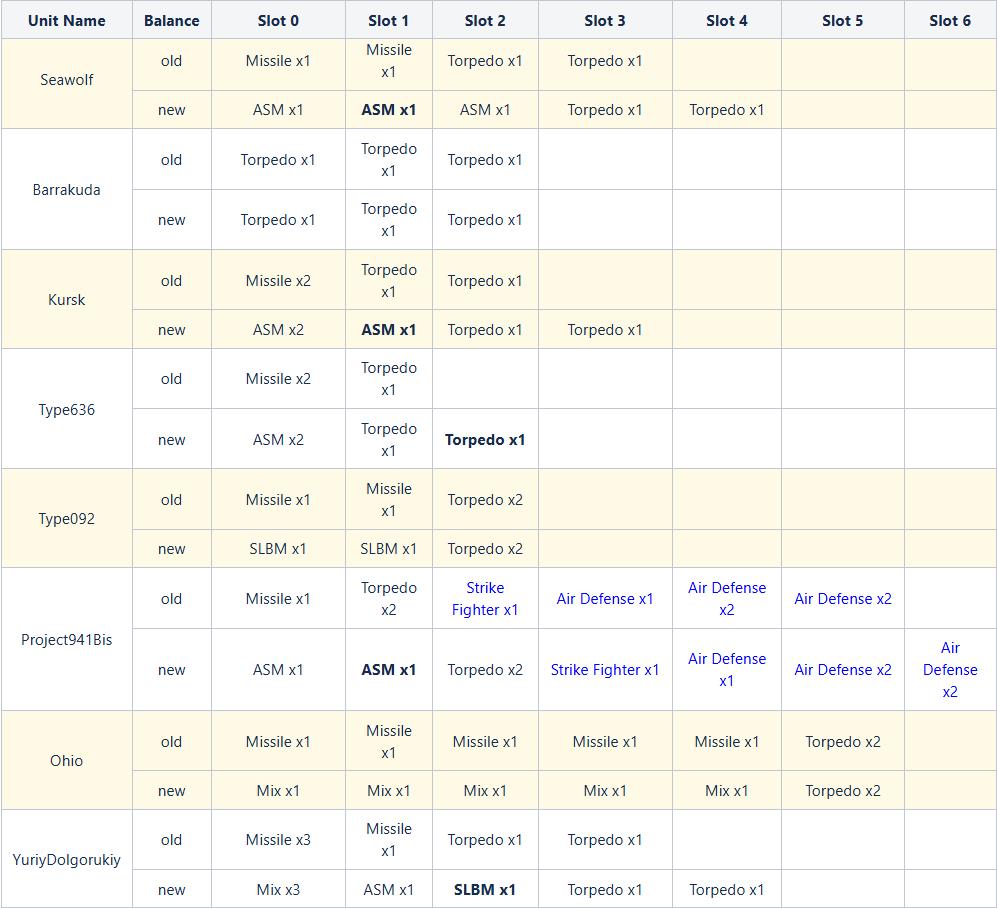This screenshot has height=908, width=997.
Task: Click ASM x1 in YuriyDolgorukiy new Slot 1
Action: 388,890
